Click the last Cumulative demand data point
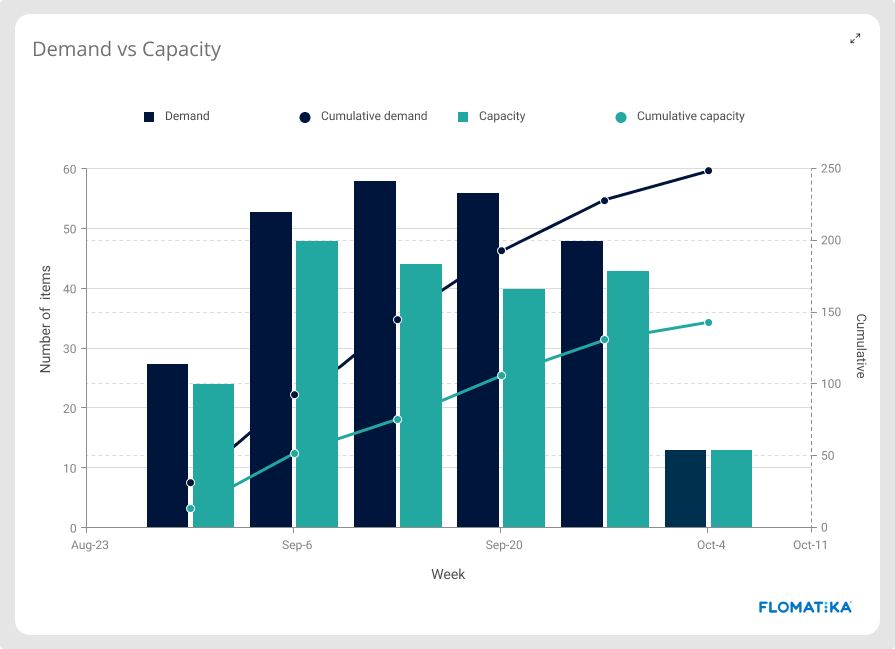The height and width of the screenshot is (649, 895). pos(707,170)
